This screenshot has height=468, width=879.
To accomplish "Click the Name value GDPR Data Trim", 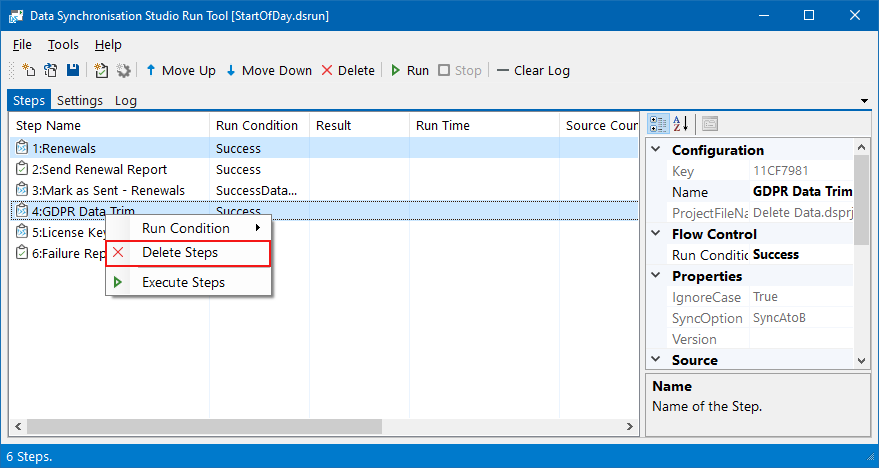I will (802, 192).
